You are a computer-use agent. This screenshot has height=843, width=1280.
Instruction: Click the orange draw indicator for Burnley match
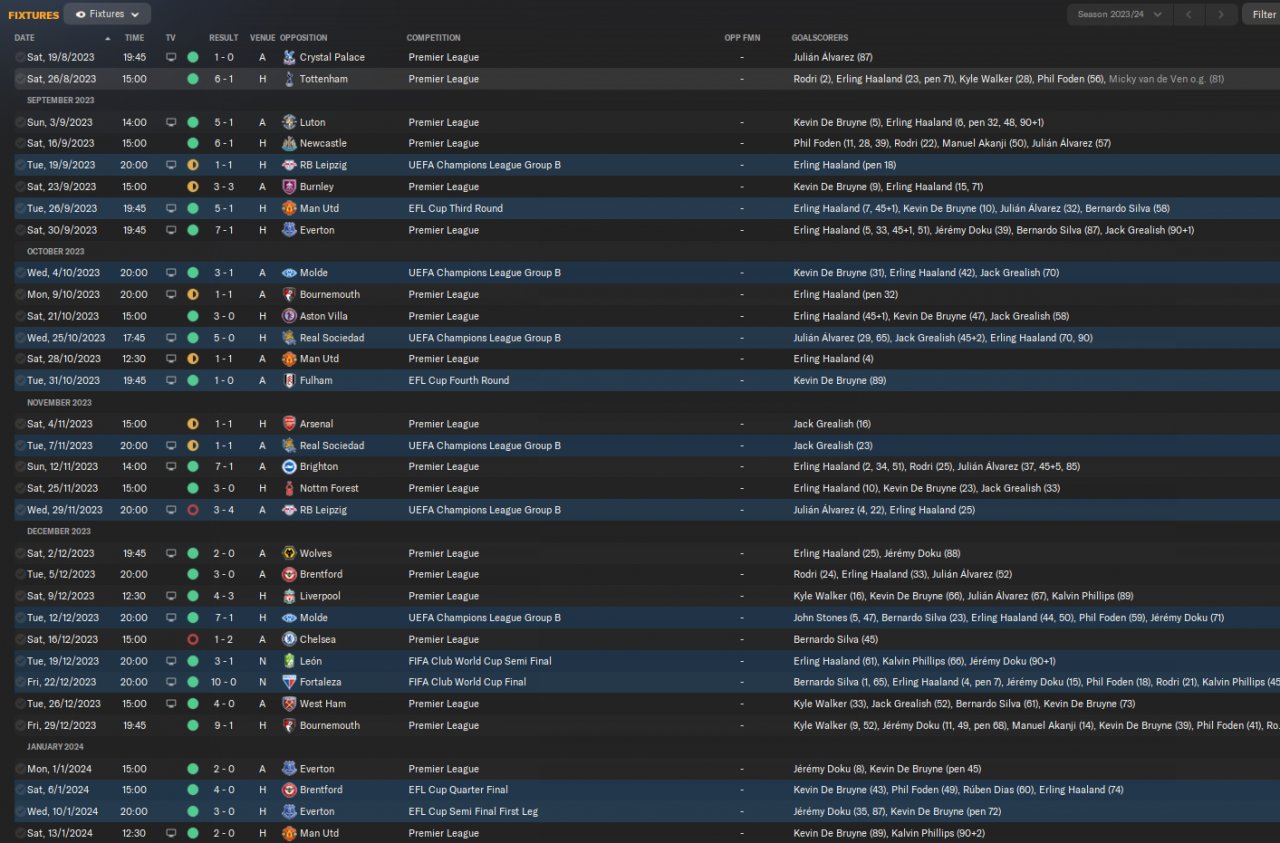(x=193, y=187)
